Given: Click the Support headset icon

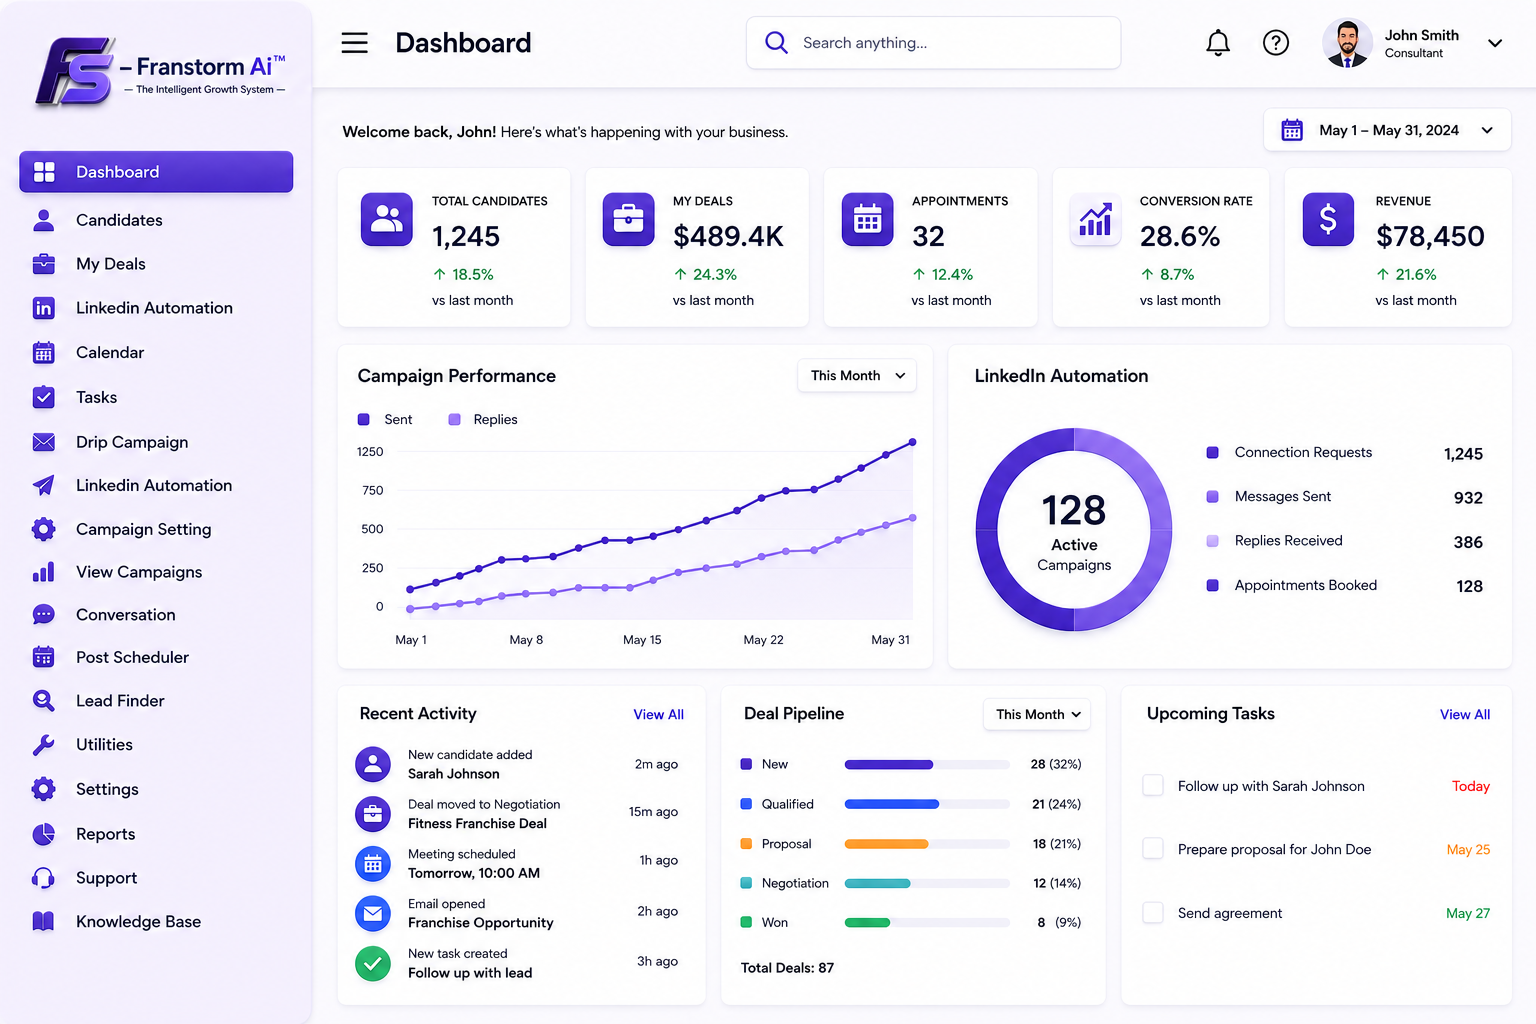Looking at the screenshot, I should pos(44,878).
